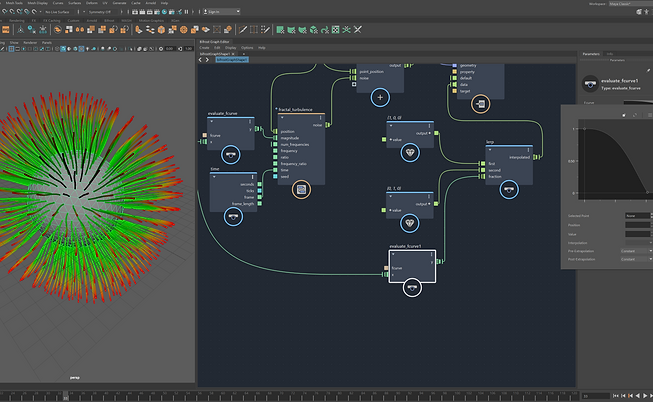Open the Arnold menu in main menu bar
The image size is (653, 402).
151,3
